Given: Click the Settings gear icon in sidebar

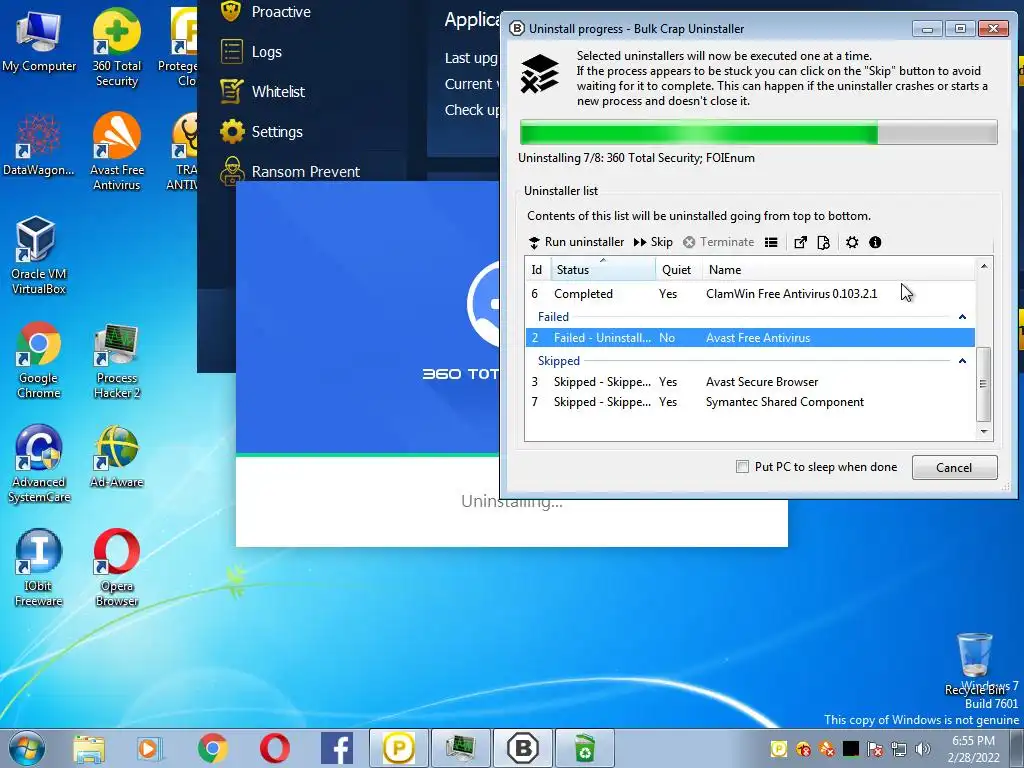Looking at the screenshot, I should coord(232,132).
